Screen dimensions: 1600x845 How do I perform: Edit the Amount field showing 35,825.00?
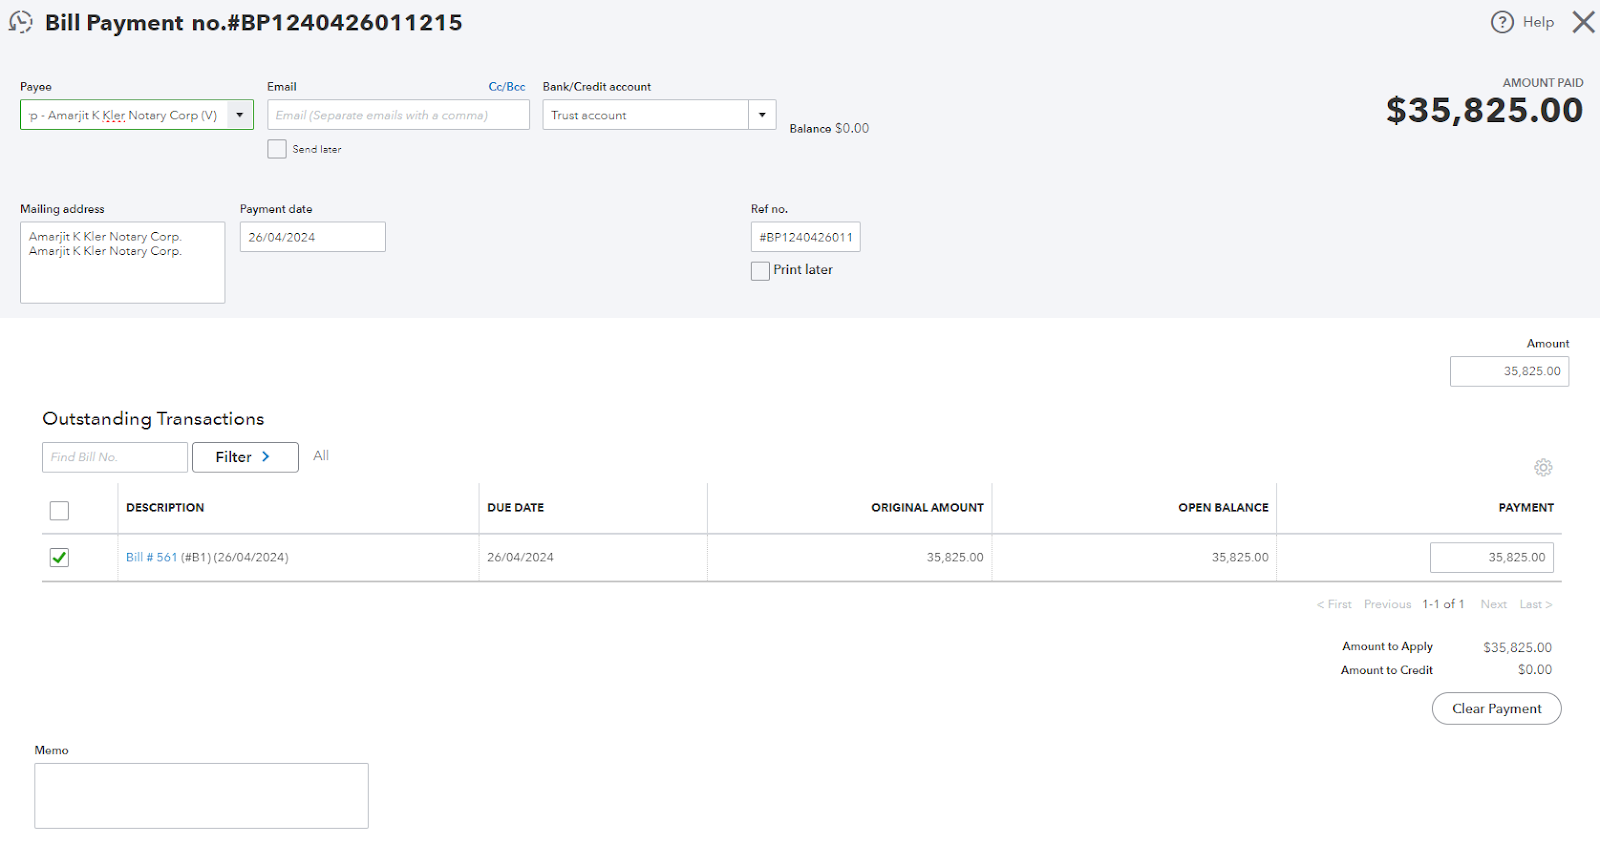click(1509, 371)
